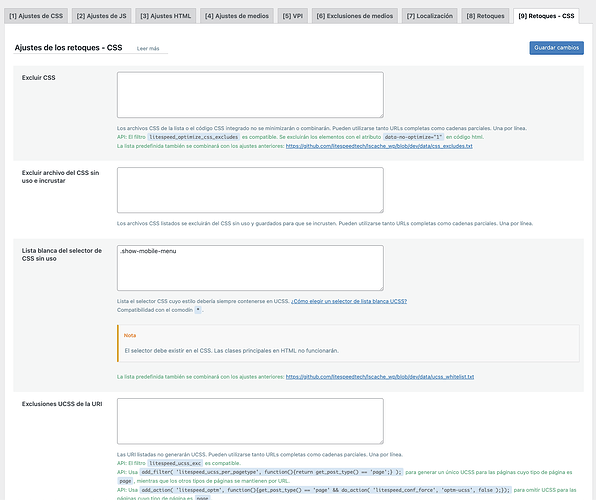Select the [9] Retoques - CSS tab
Image resolution: width=596 pixels, height=500 pixels.
[546, 16]
